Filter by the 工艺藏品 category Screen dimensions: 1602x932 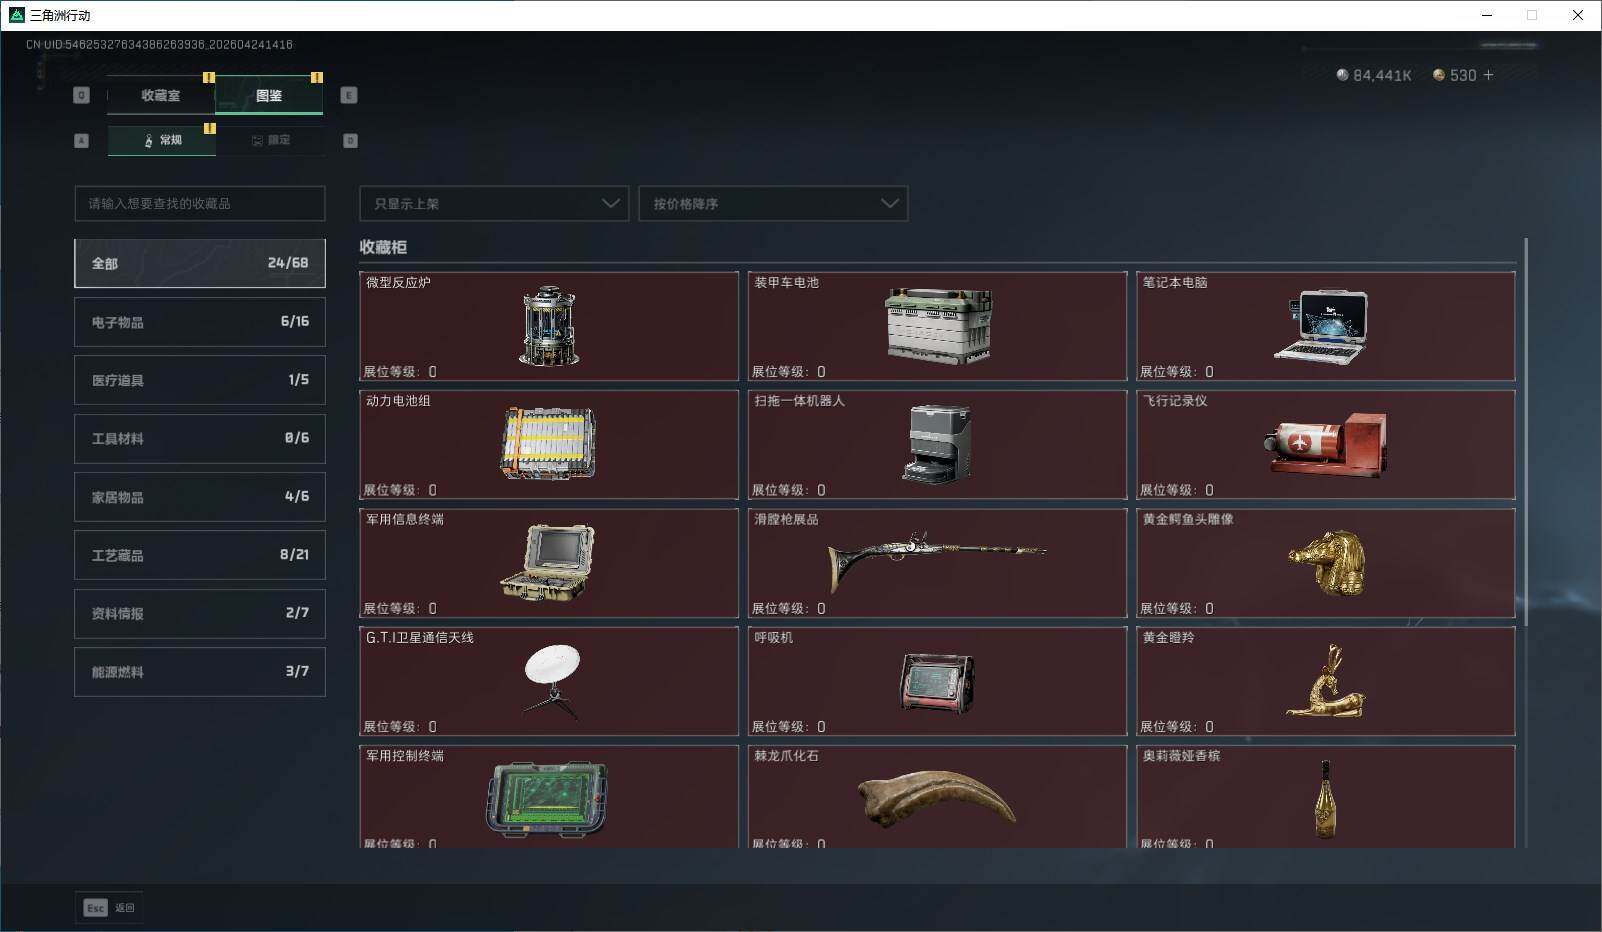[x=200, y=555]
